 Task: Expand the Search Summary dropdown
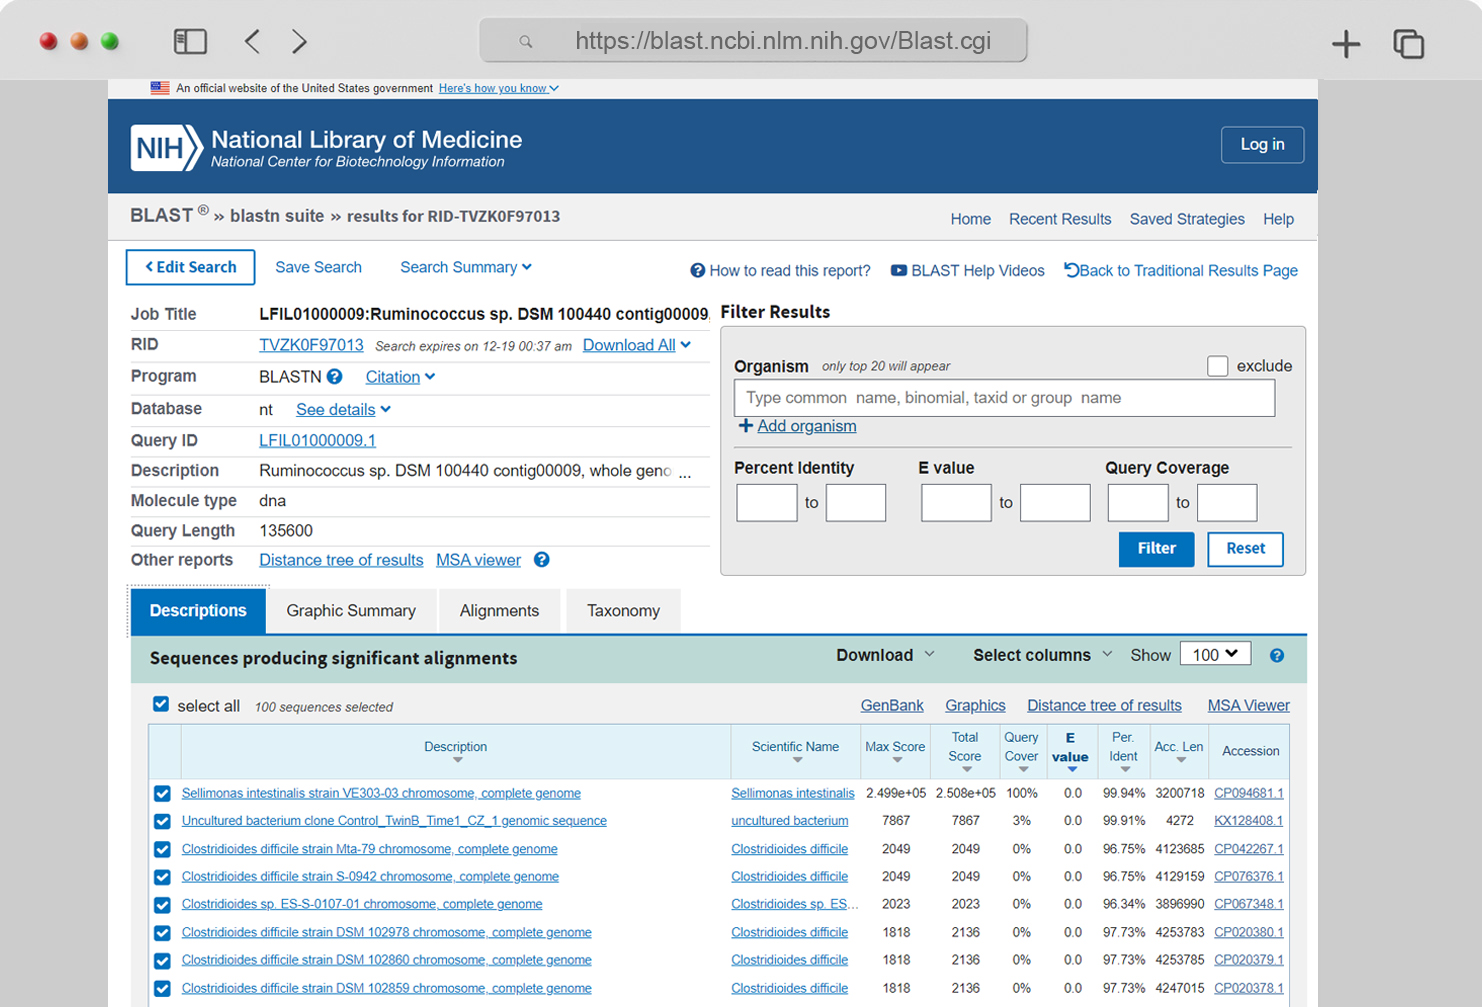tap(466, 267)
